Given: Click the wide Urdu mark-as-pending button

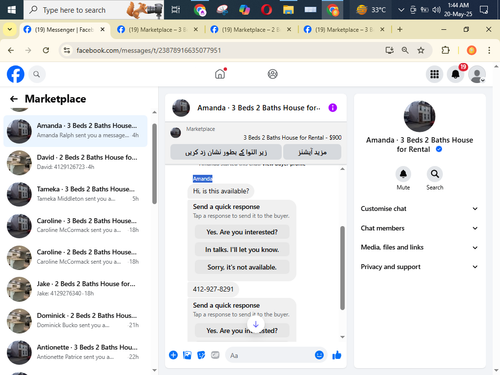Looking at the screenshot, I should 226,152.
